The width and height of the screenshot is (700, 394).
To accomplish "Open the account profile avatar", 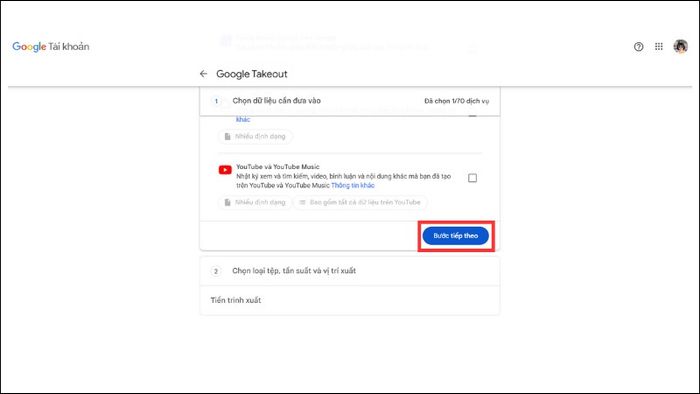I will pos(680,46).
